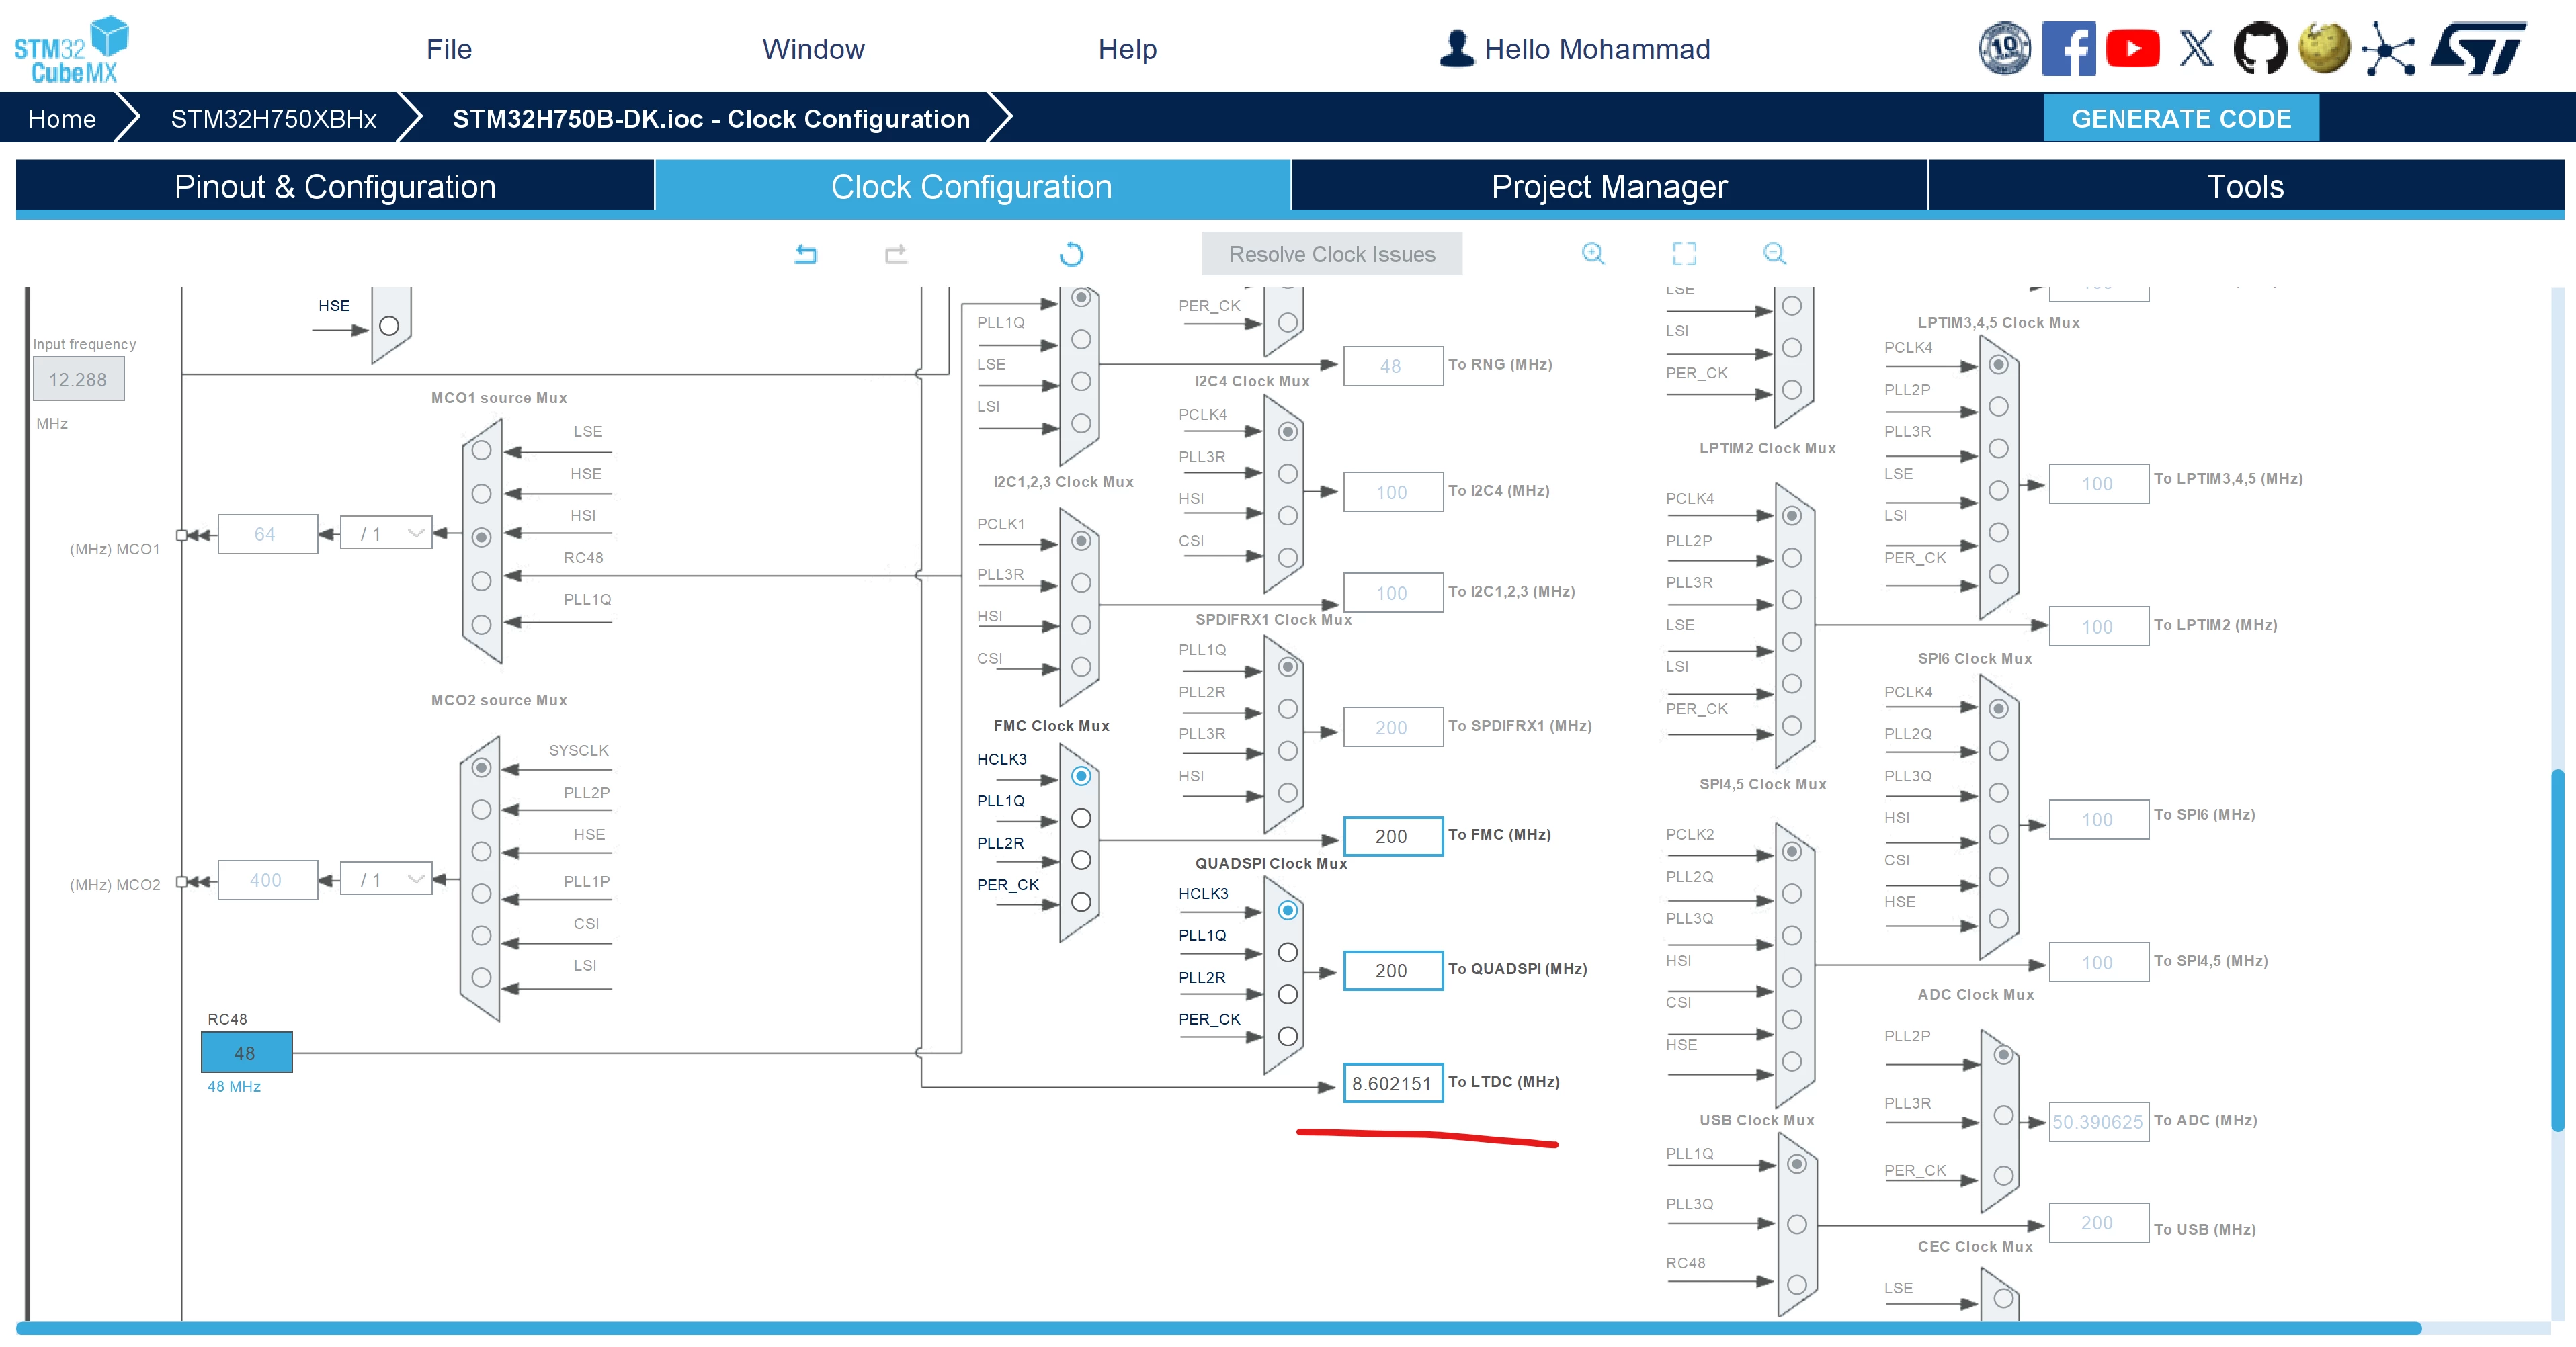Open the File menu
The width and height of the screenshot is (2576, 1347).
click(x=448, y=49)
